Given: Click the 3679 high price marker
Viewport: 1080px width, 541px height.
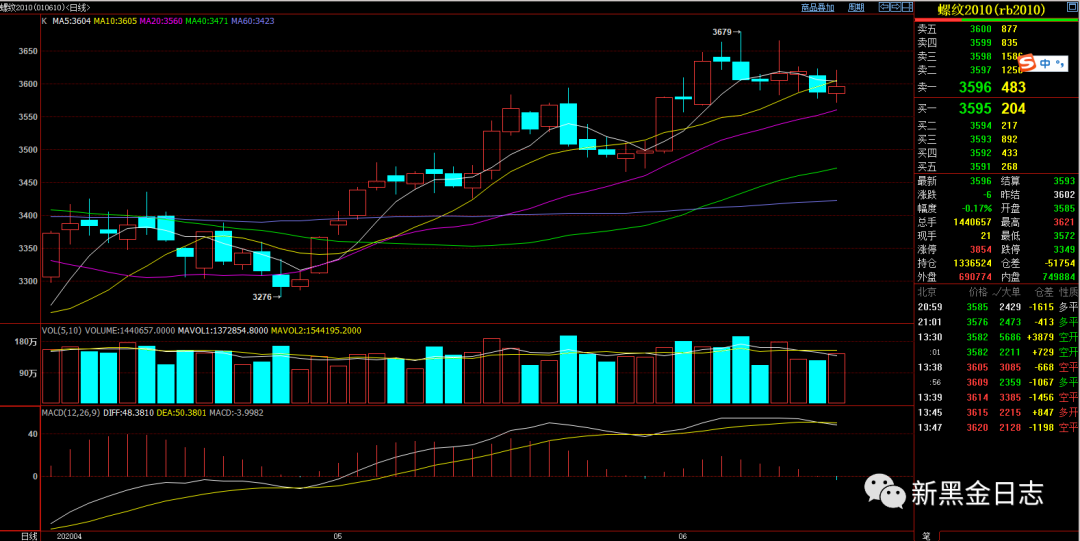Looking at the screenshot, I should (x=725, y=32).
